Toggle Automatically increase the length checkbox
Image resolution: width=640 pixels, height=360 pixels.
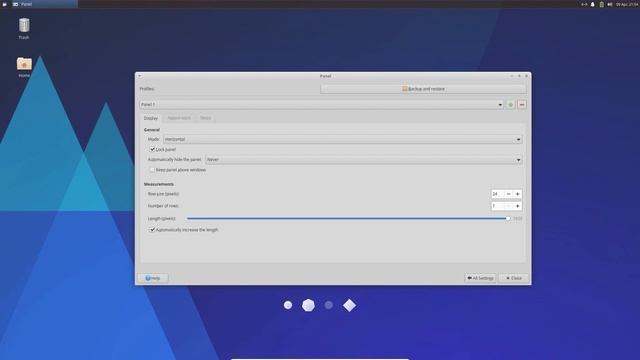tap(152, 230)
